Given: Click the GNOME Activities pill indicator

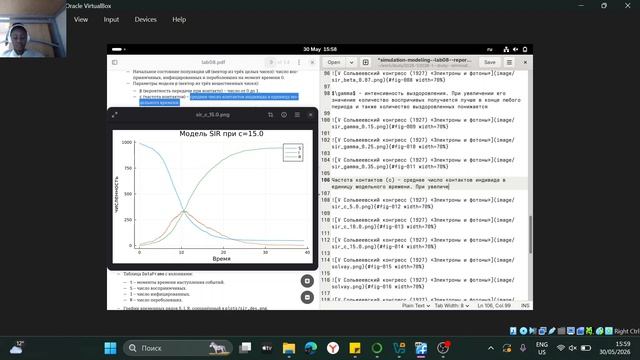Looking at the screenshot, I should (x=118, y=49).
